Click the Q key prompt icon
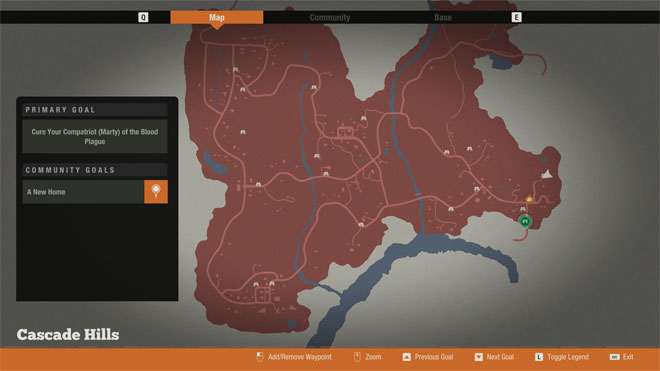The width and height of the screenshot is (660, 371). click(x=143, y=17)
